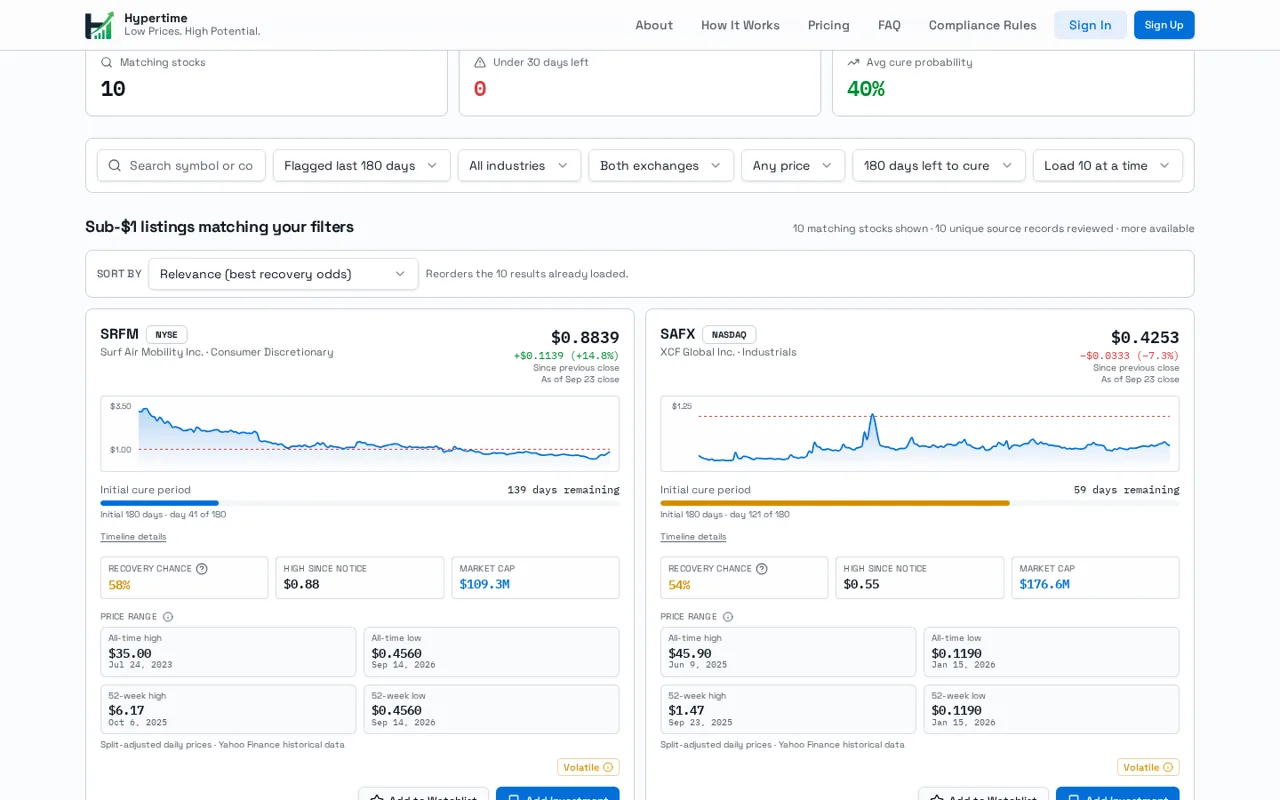Click the SAFX price $0.4253
The width and height of the screenshot is (1280, 800).
(1145, 338)
